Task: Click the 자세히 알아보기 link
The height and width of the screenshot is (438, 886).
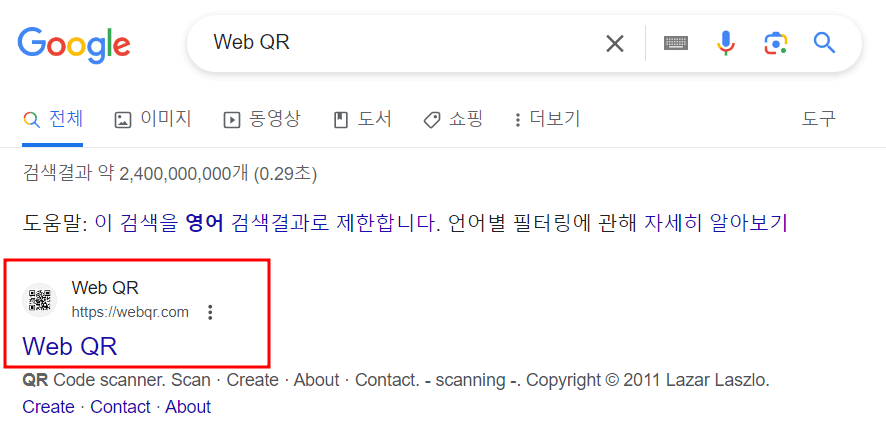Action: point(715,223)
